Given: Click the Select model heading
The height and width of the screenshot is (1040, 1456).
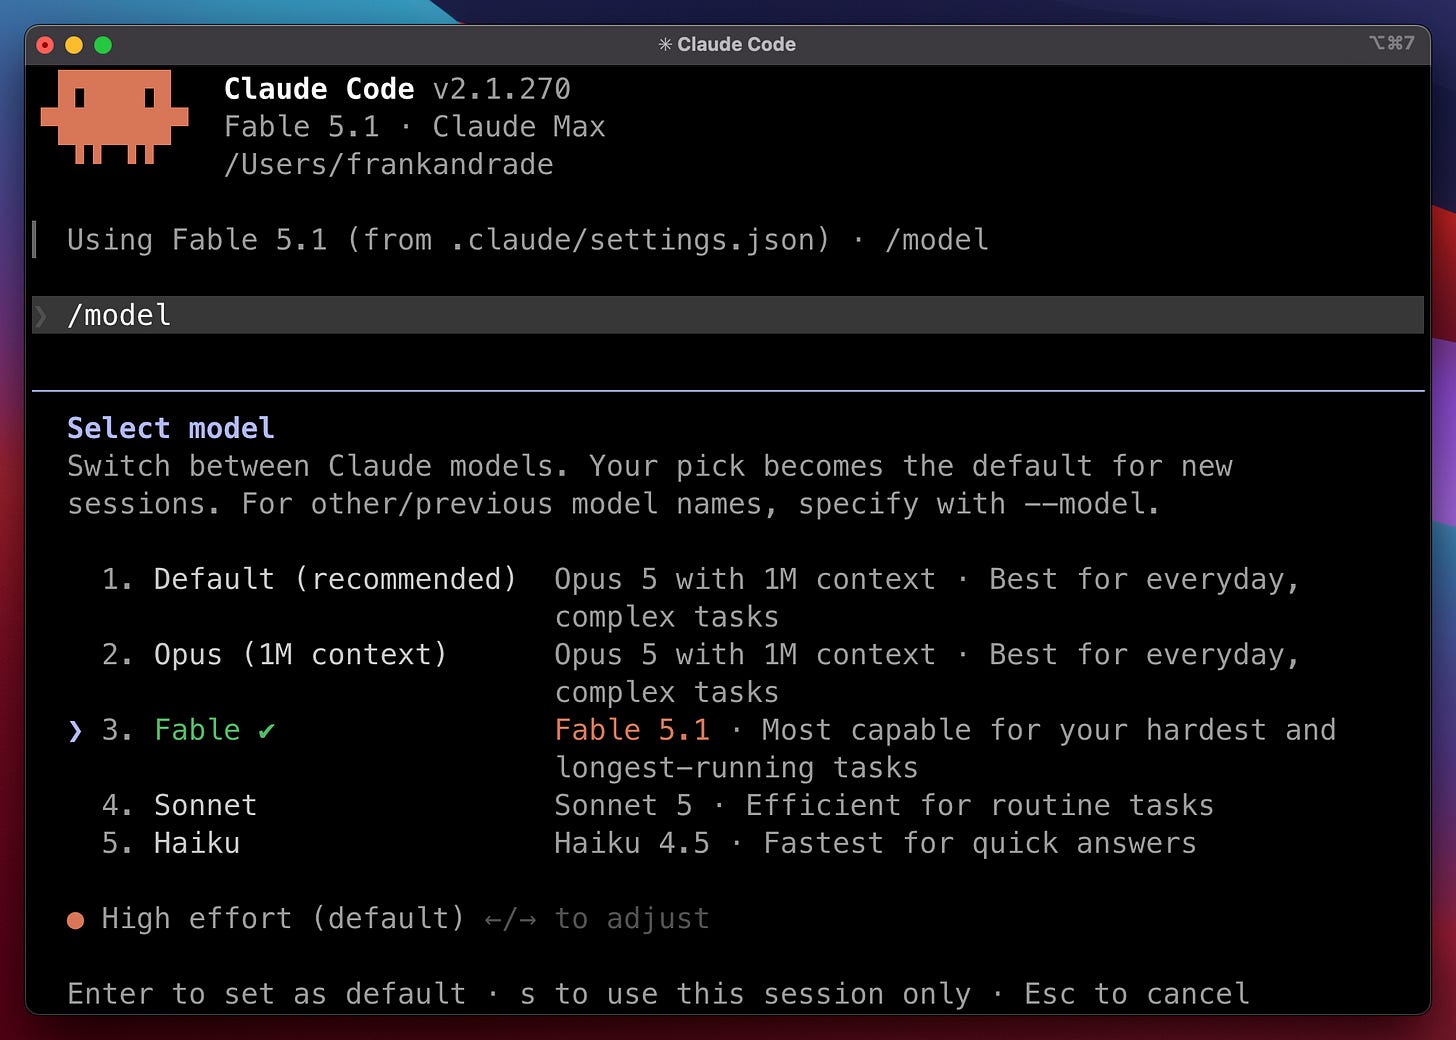Looking at the screenshot, I should 171,428.
